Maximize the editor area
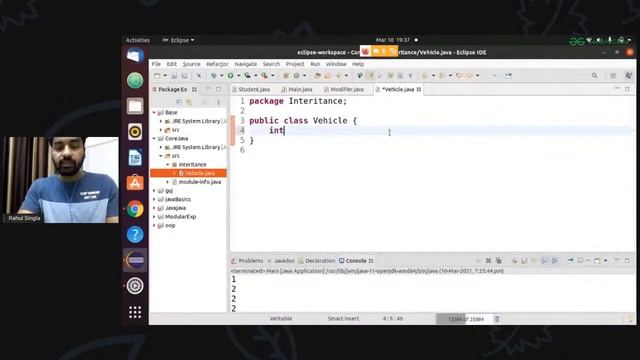640x360 pixels. [x=627, y=89]
